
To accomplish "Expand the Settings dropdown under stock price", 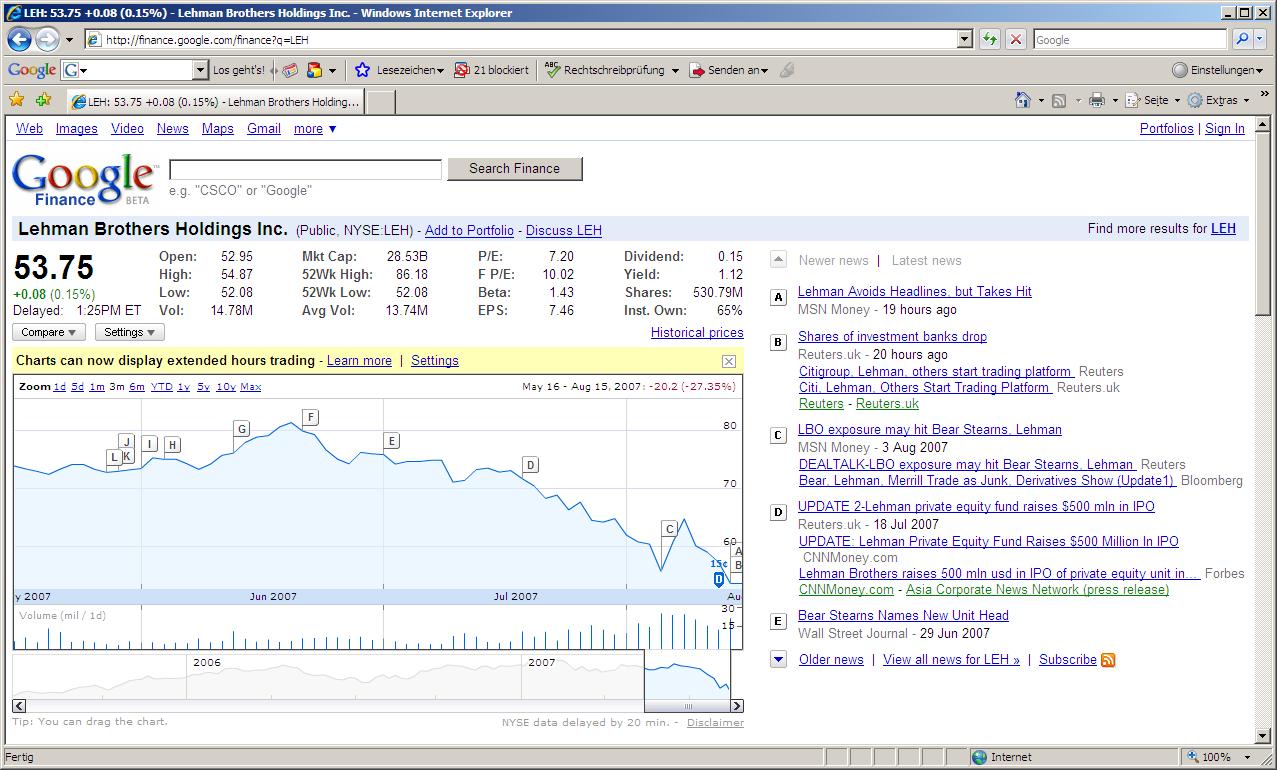I will 130,332.
